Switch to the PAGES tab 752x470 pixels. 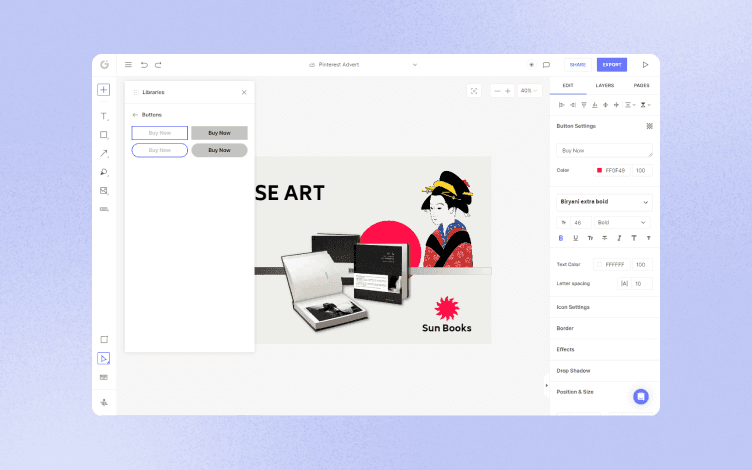click(641, 85)
